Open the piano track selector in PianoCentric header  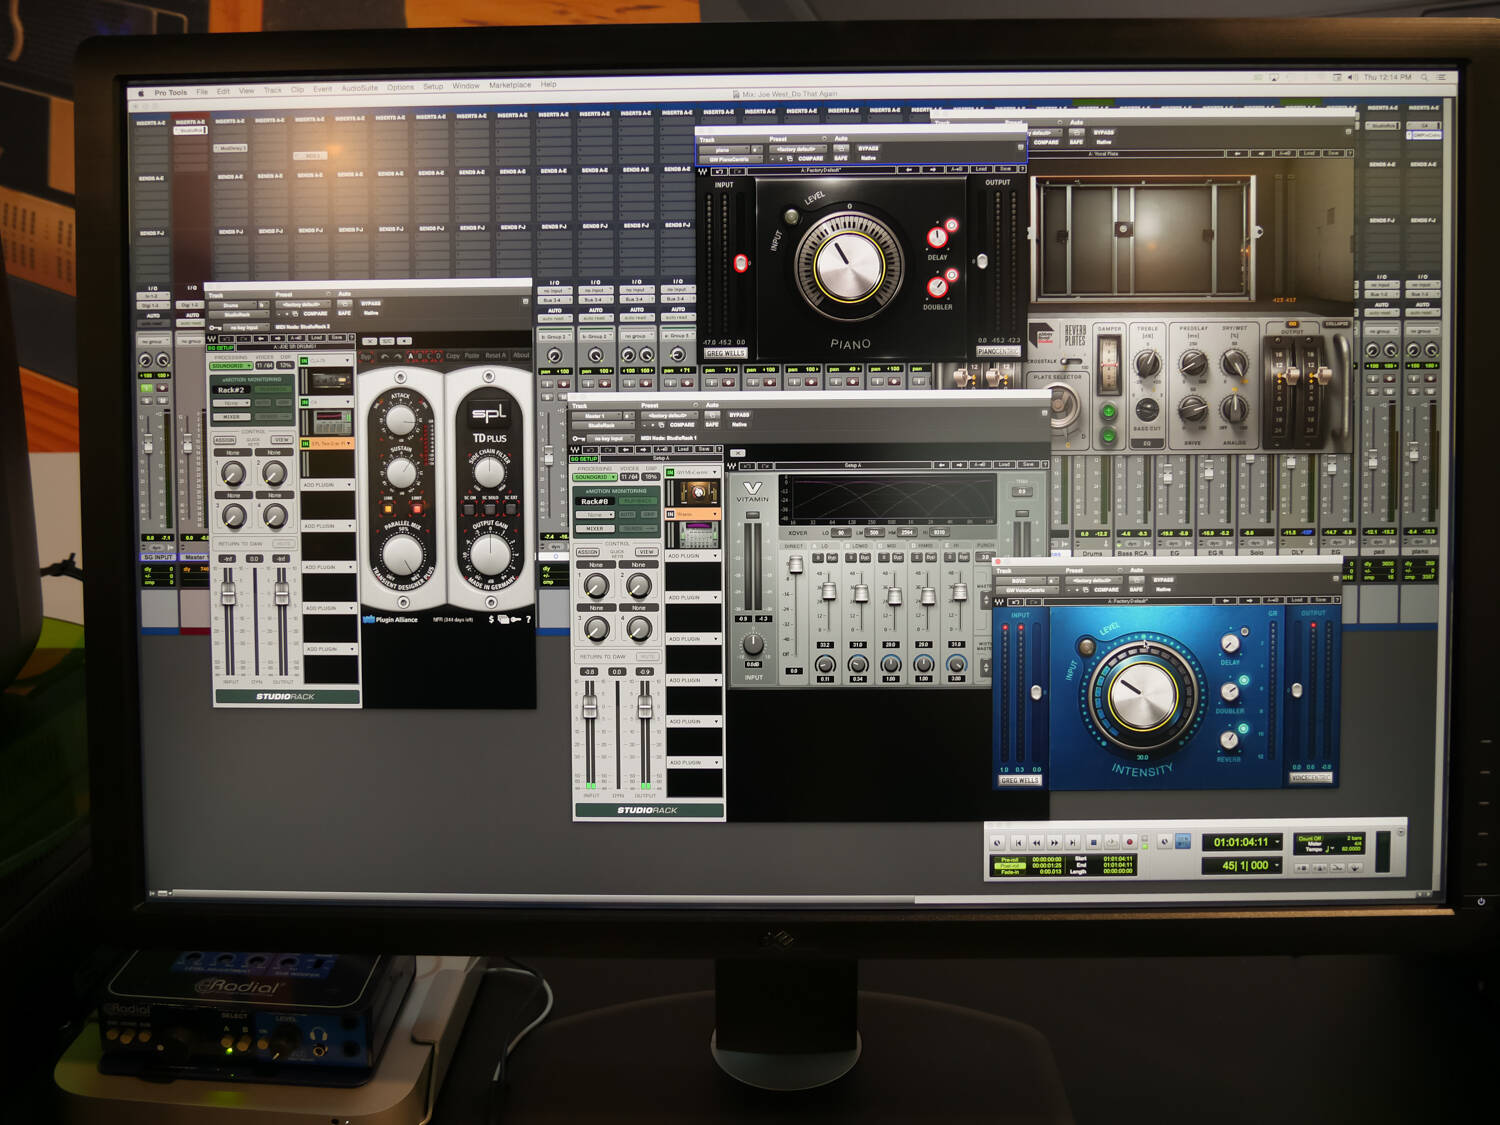(727, 150)
